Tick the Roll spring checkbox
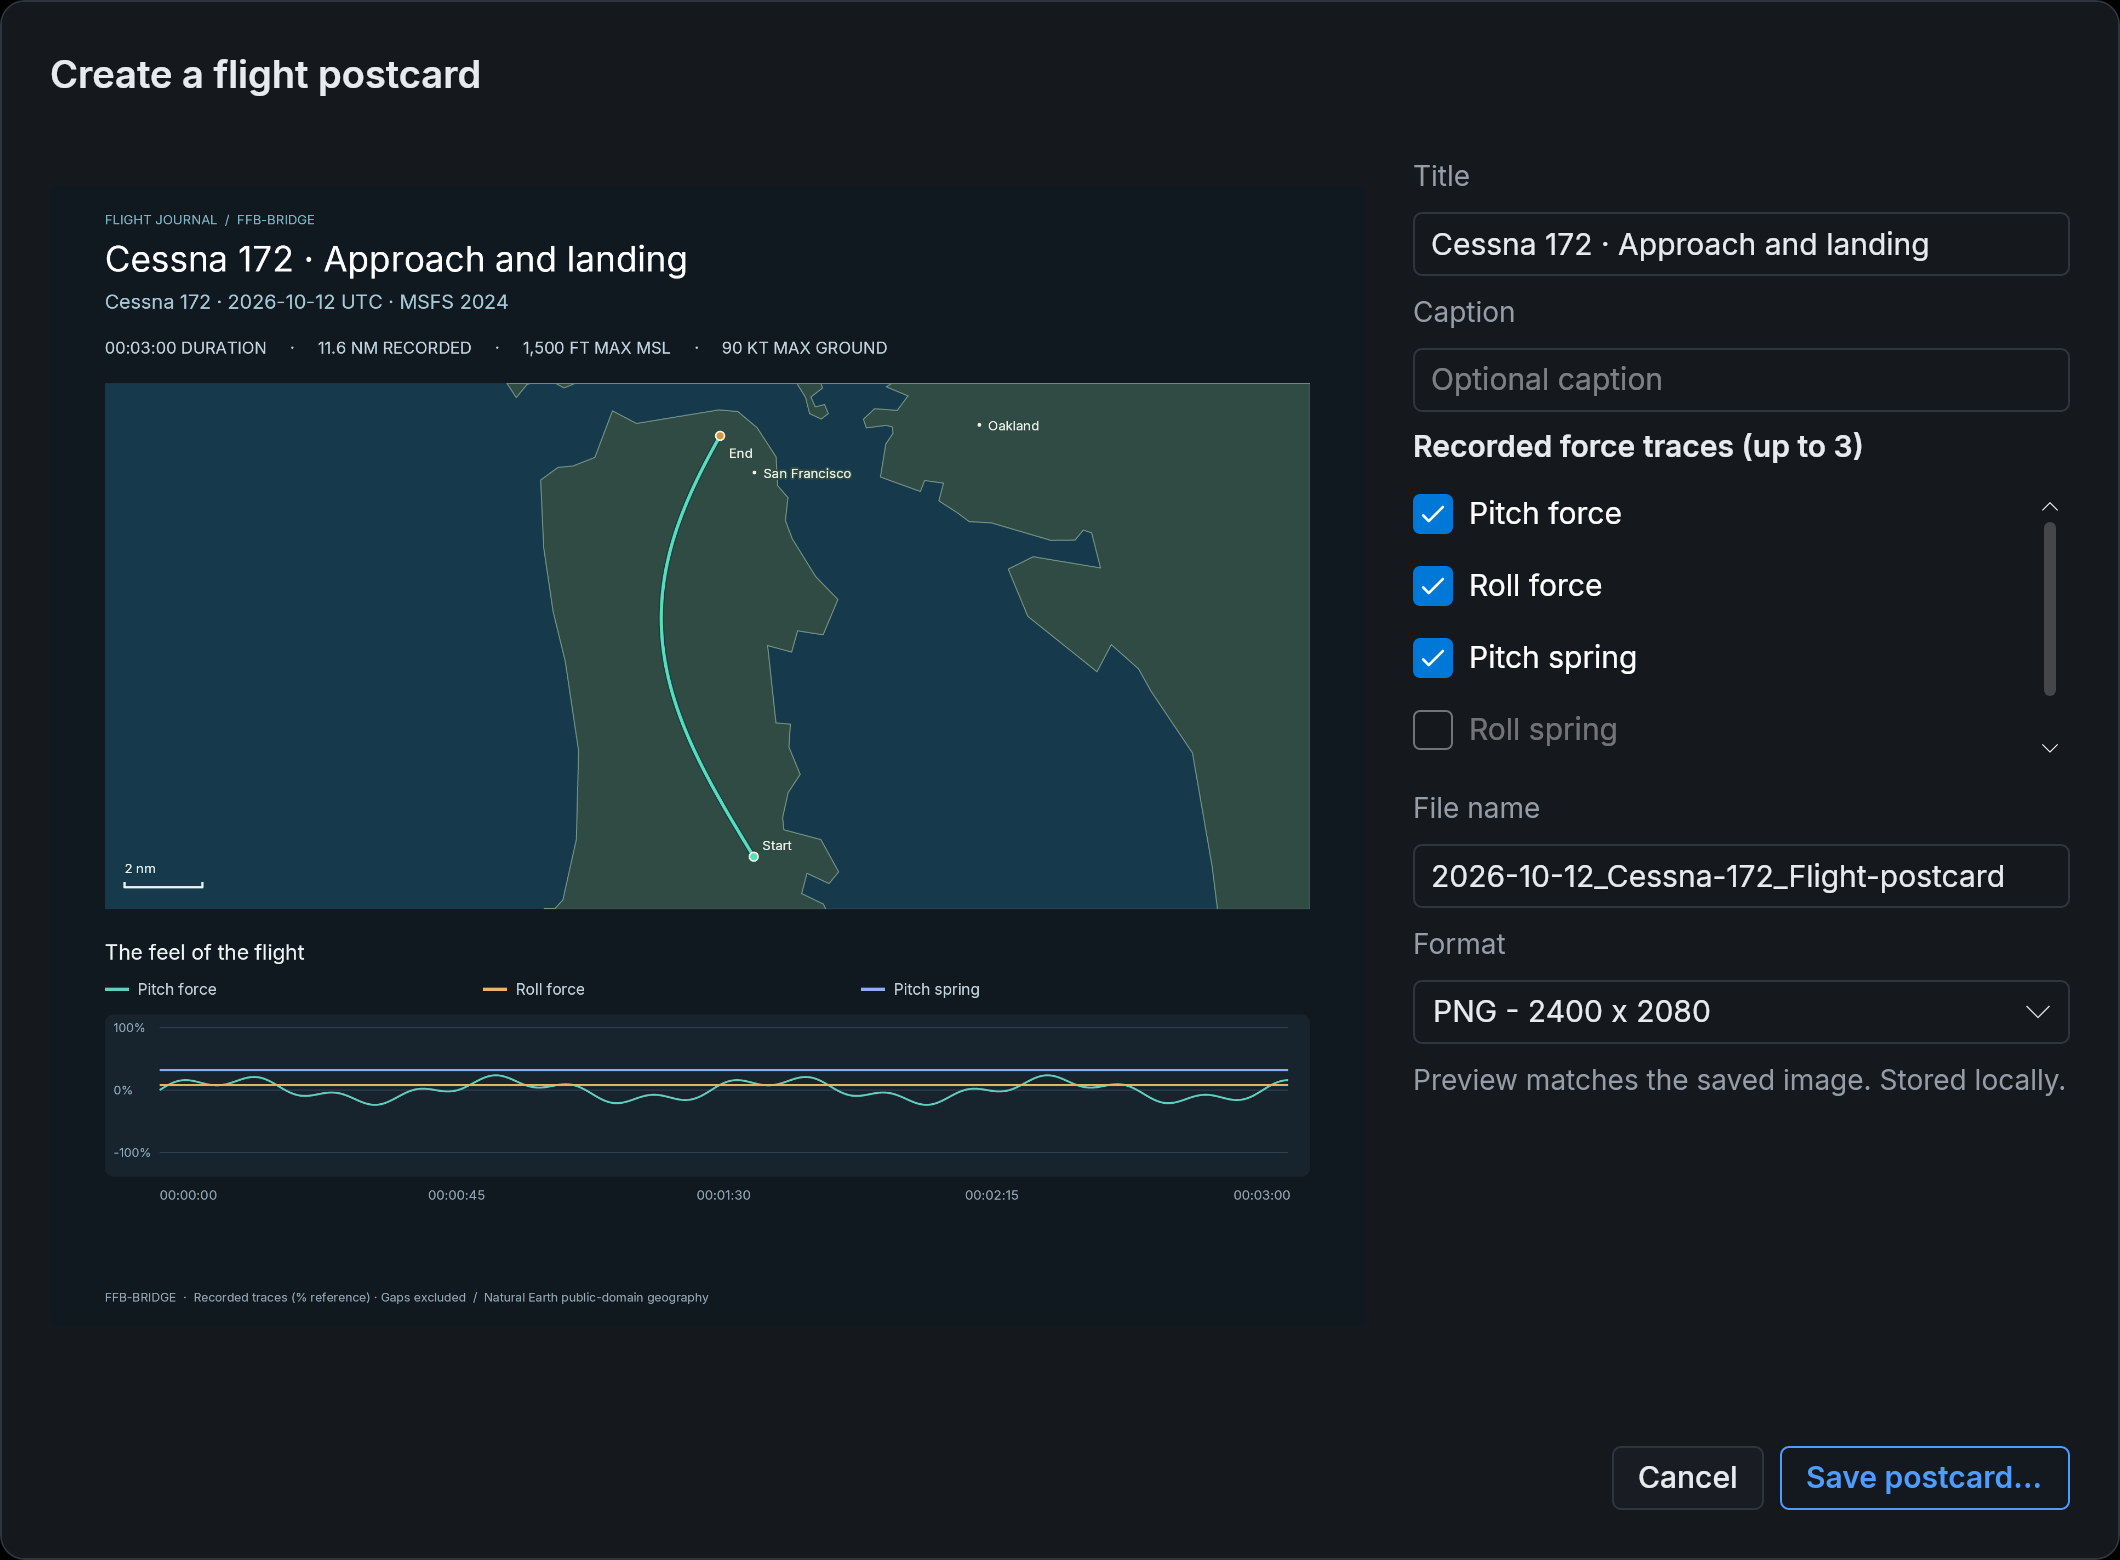This screenshot has width=2120, height=1560. pos(1432,730)
